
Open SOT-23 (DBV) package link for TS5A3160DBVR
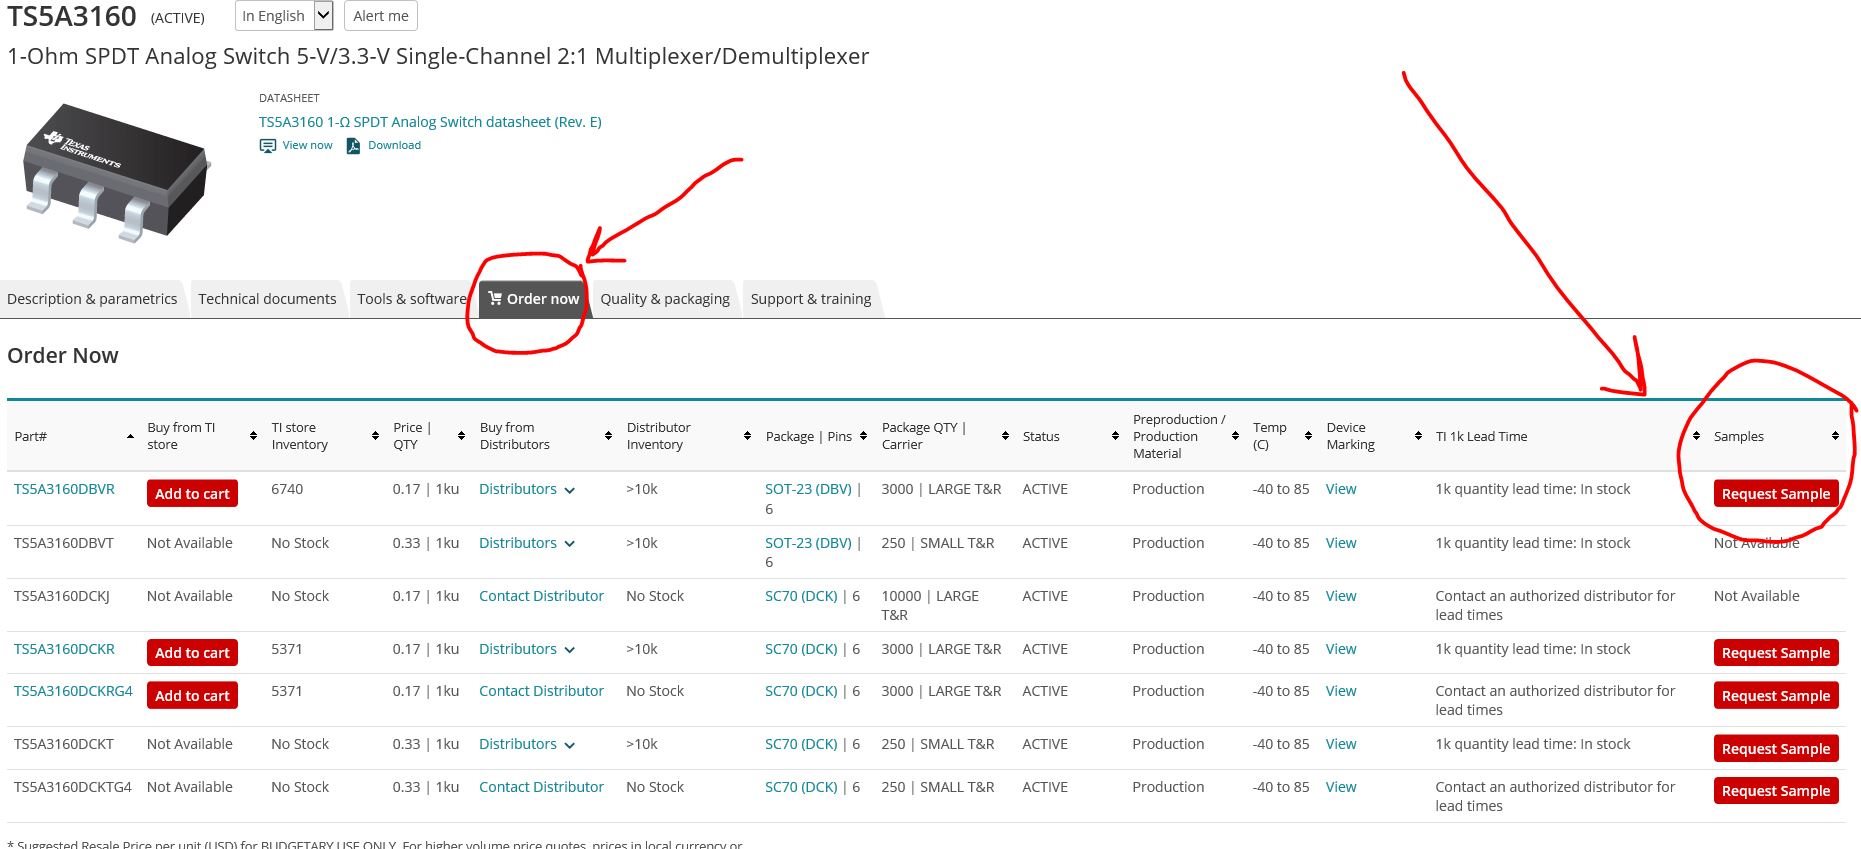point(808,489)
